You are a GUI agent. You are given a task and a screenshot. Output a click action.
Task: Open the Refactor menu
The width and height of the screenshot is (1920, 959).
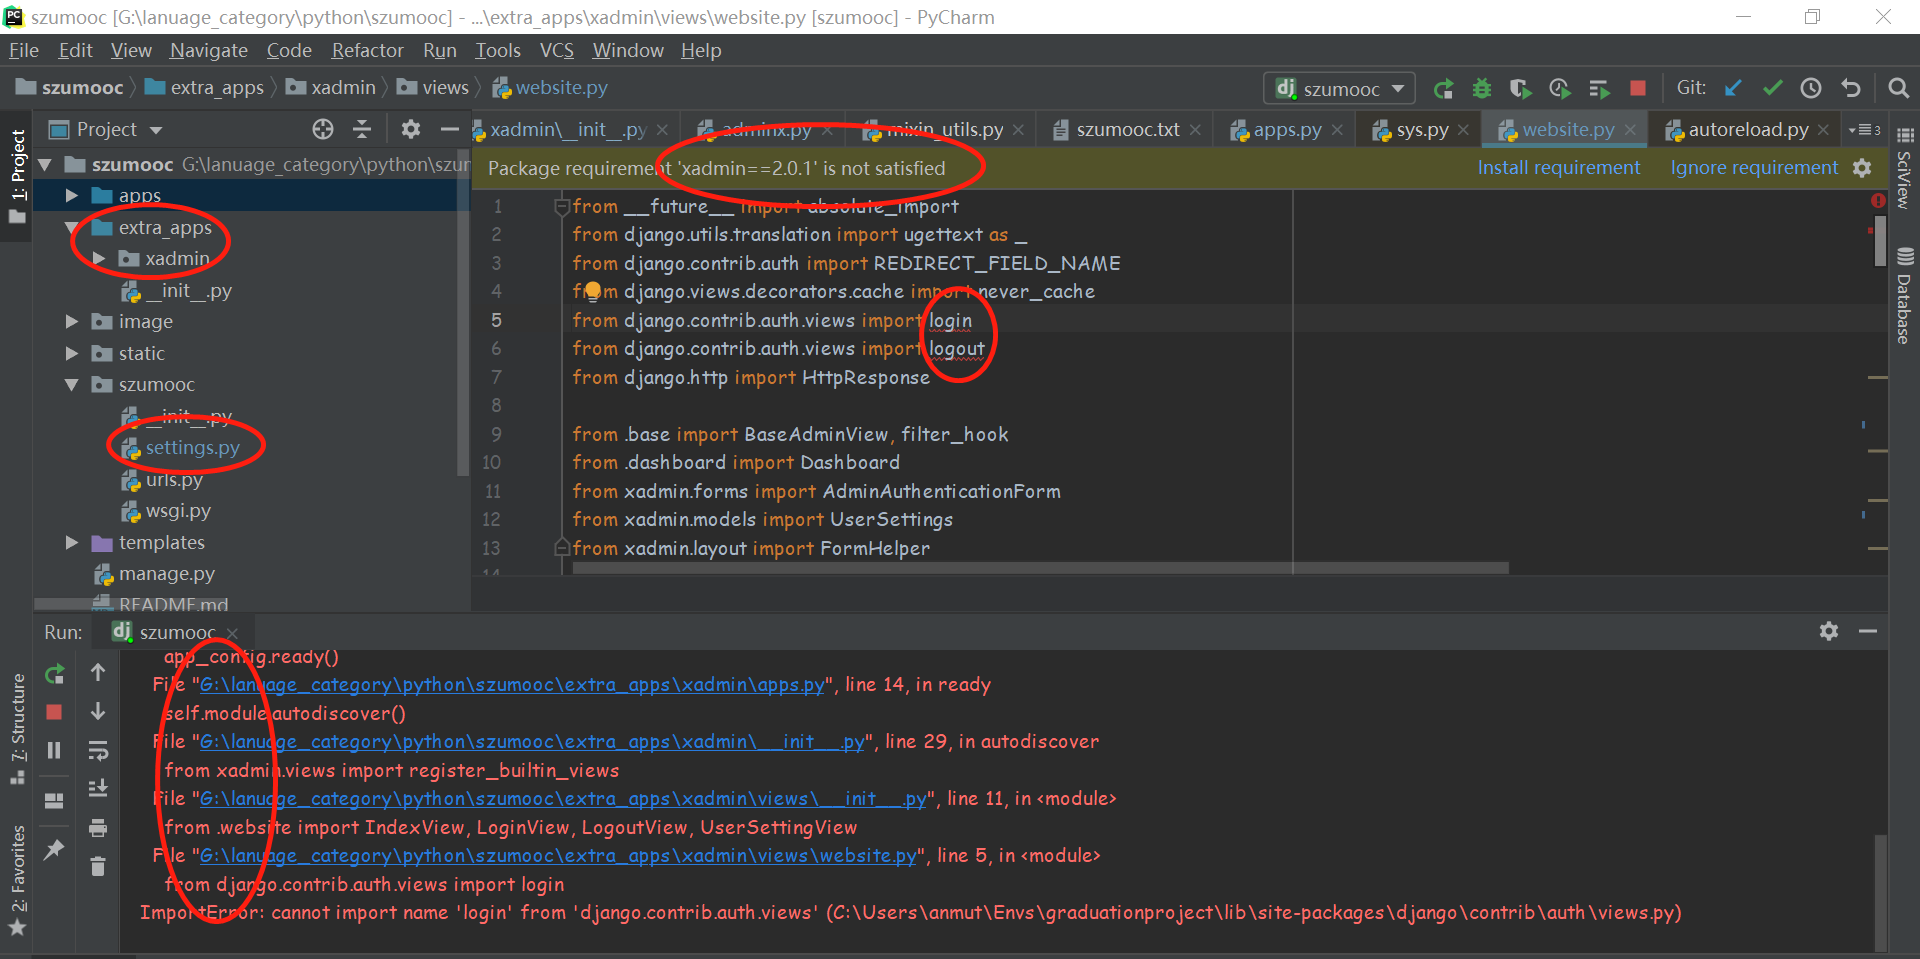point(367,50)
